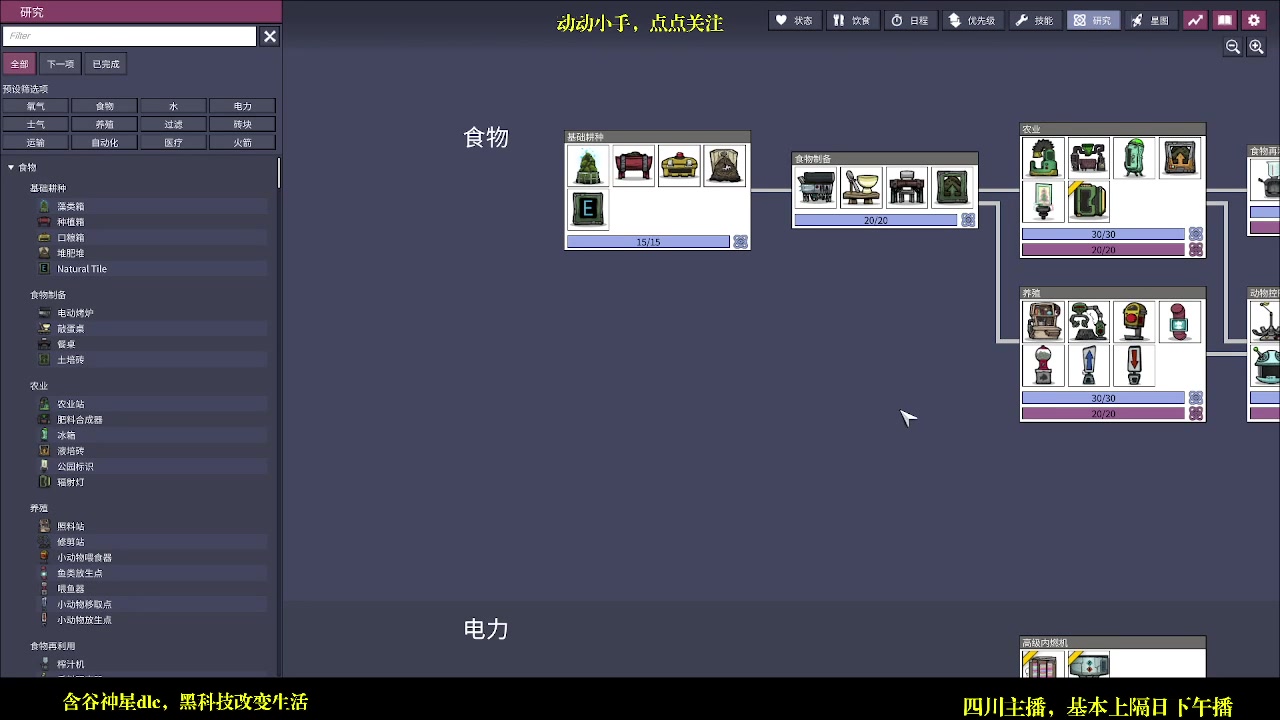1280x720 pixels.
Task: Select 藻类箱 in the sidebar list
Action: click(152, 206)
